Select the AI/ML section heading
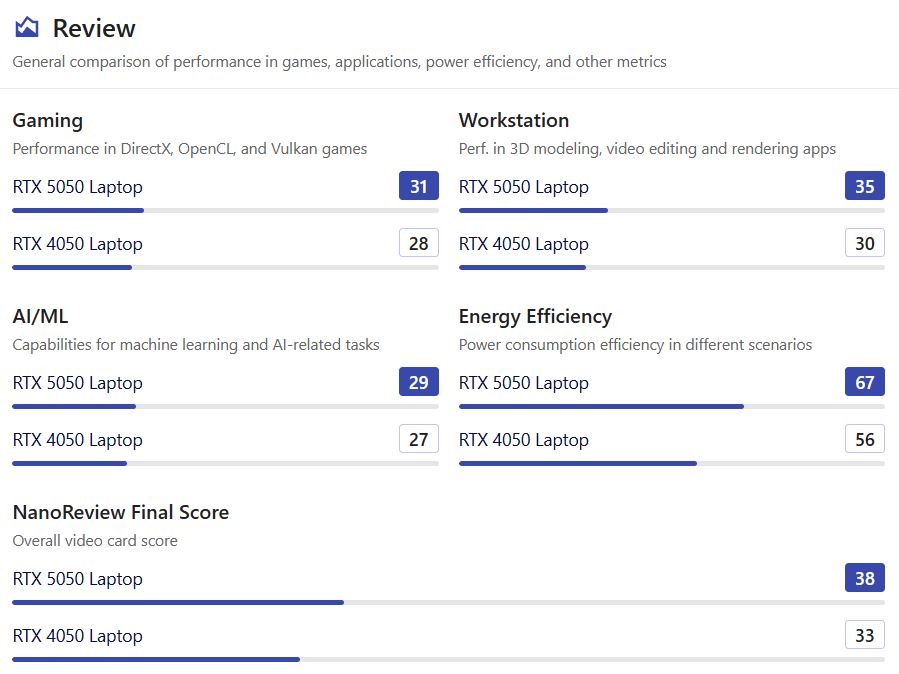This screenshot has height=674, width=899. 40,316
